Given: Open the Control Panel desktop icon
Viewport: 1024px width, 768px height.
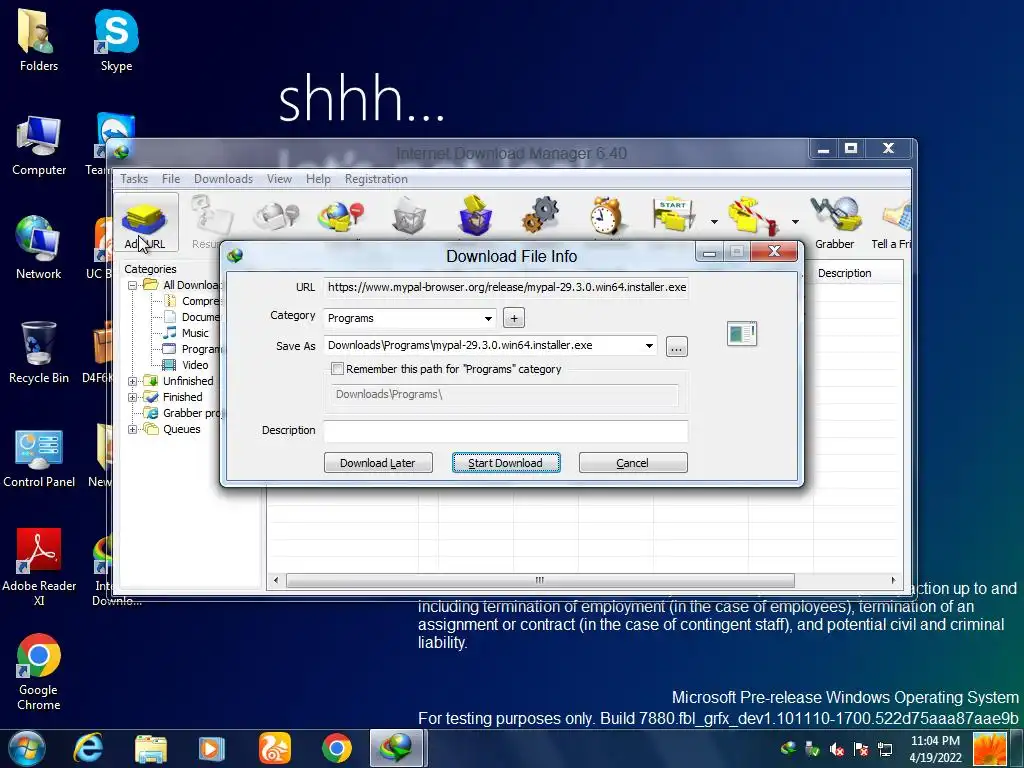Looking at the screenshot, I should click(x=39, y=457).
